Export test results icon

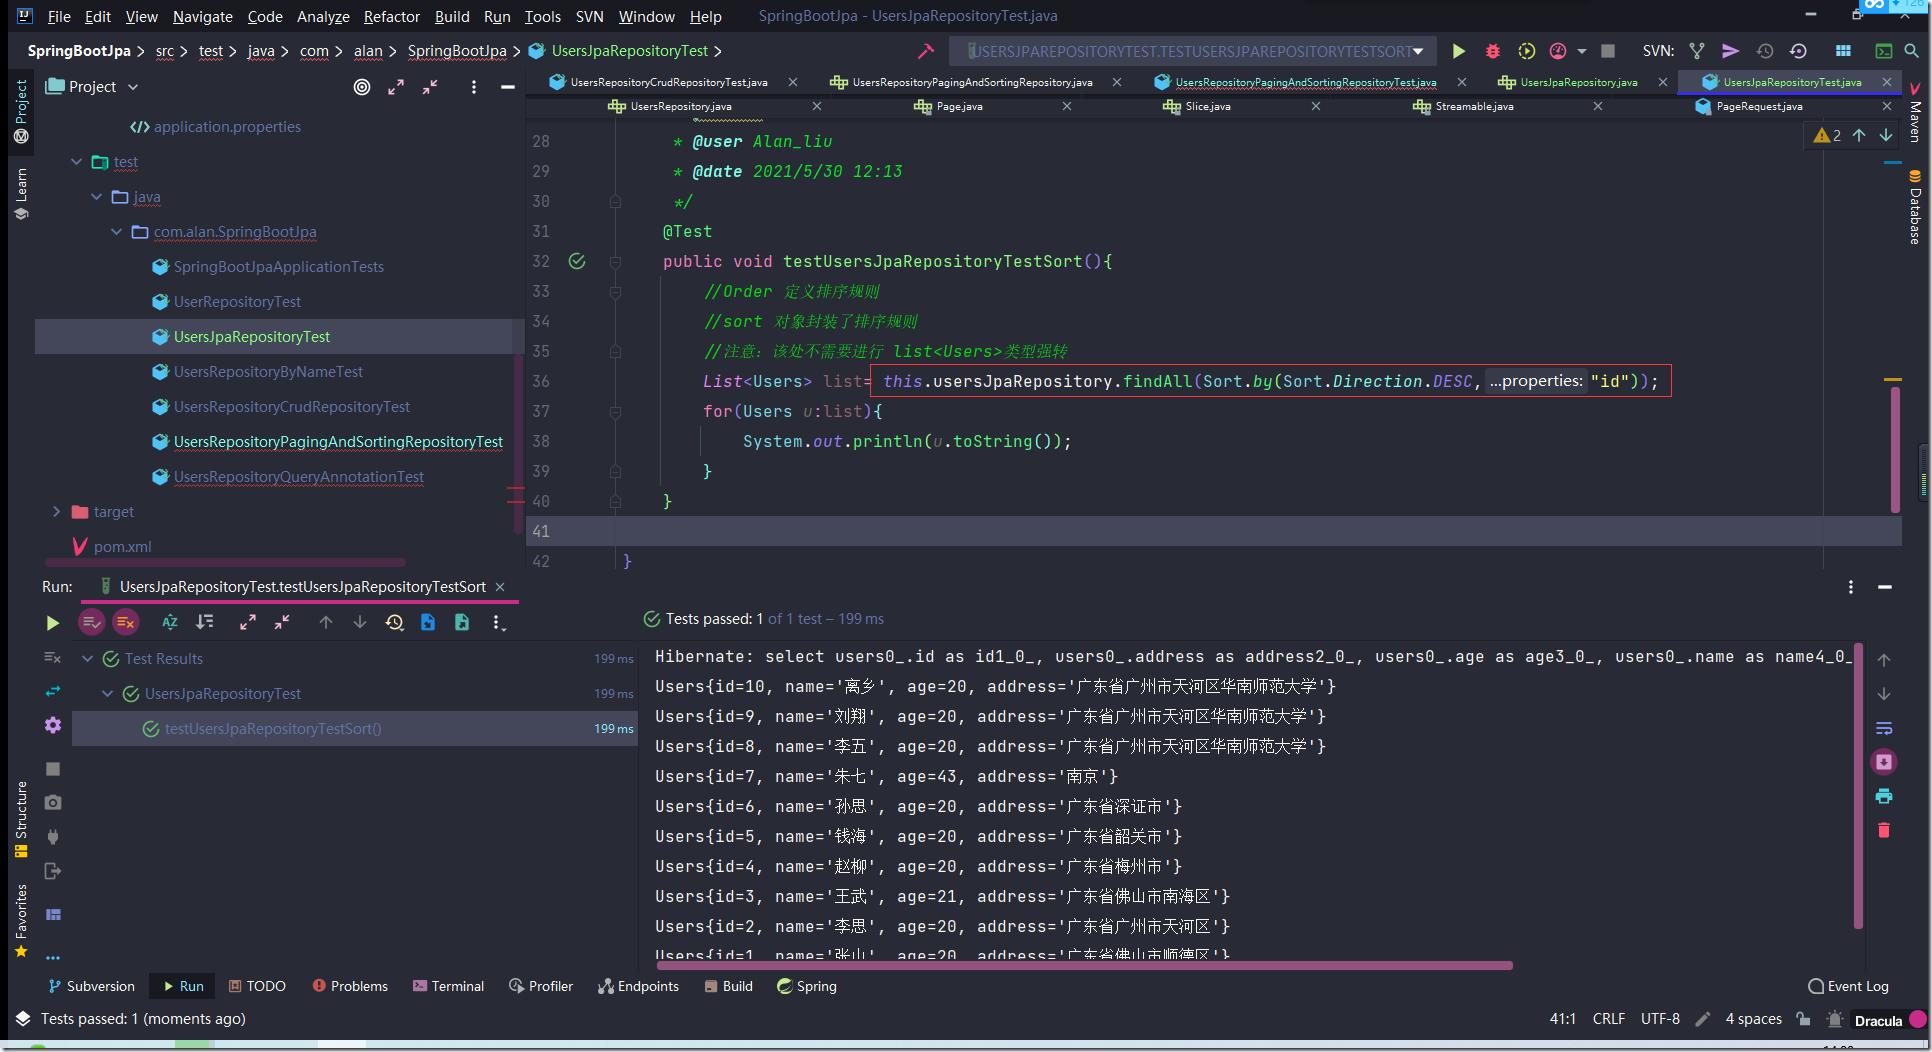coord(462,622)
